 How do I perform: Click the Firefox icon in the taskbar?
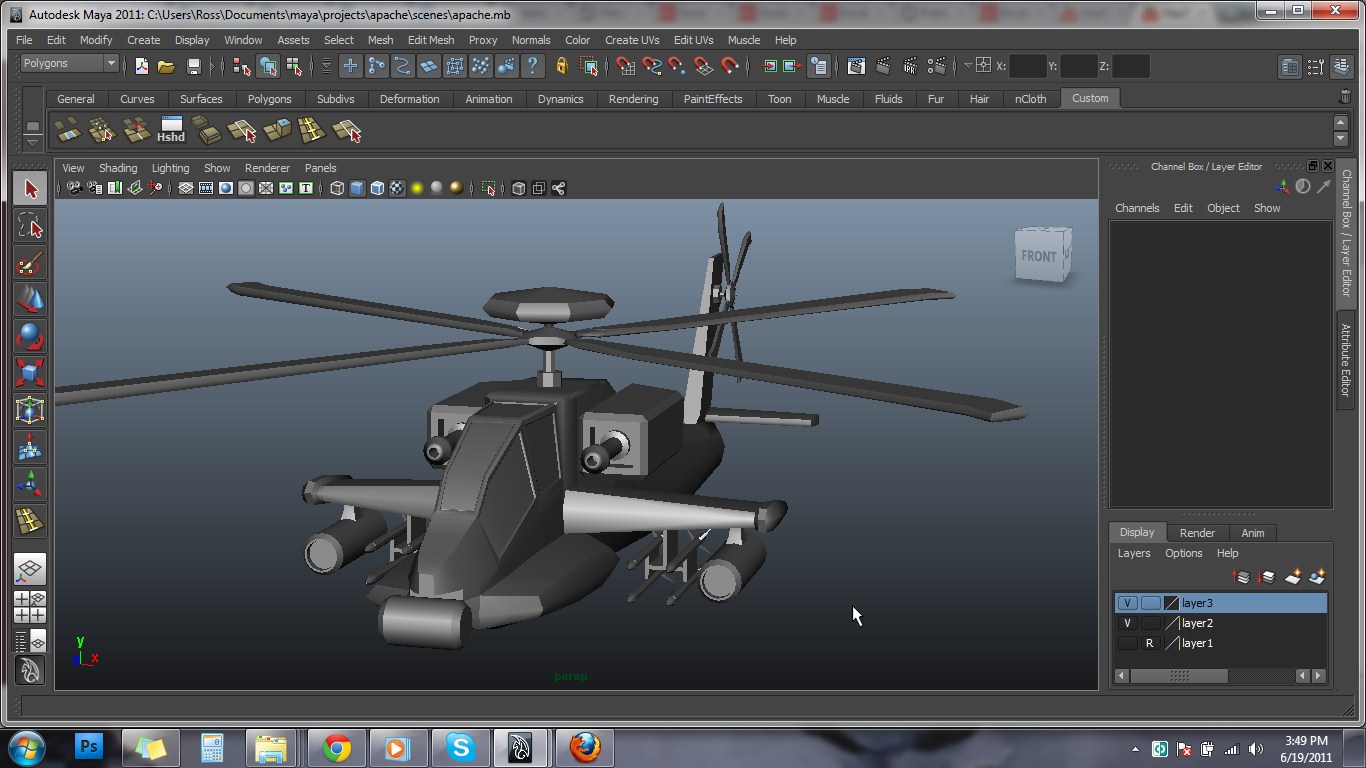(585, 747)
